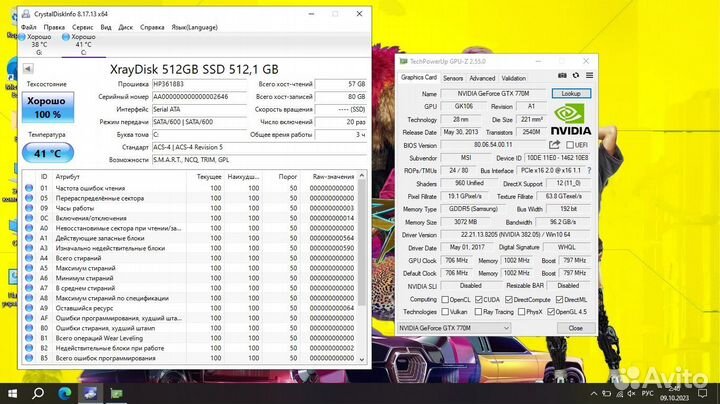Image resolution: width=720 pixels, height=404 pixels.
Task: Click the Serial ATA interface field
Action: (x=199, y=109)
